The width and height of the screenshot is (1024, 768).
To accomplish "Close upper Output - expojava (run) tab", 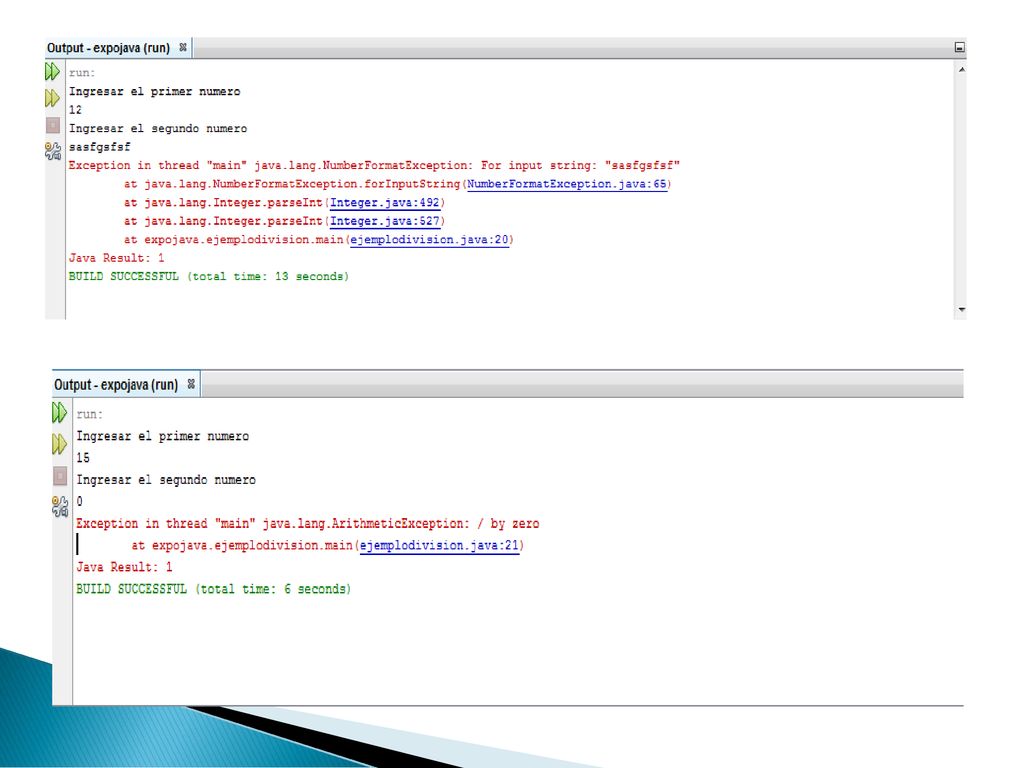I will [x=183, y=47].
